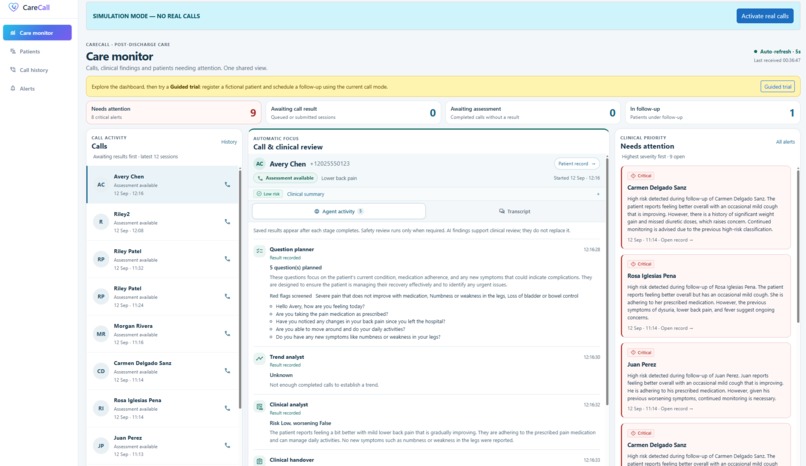Click the AC avatar in the clinical review header
The image size is (806, 466).
pos(260,164)
